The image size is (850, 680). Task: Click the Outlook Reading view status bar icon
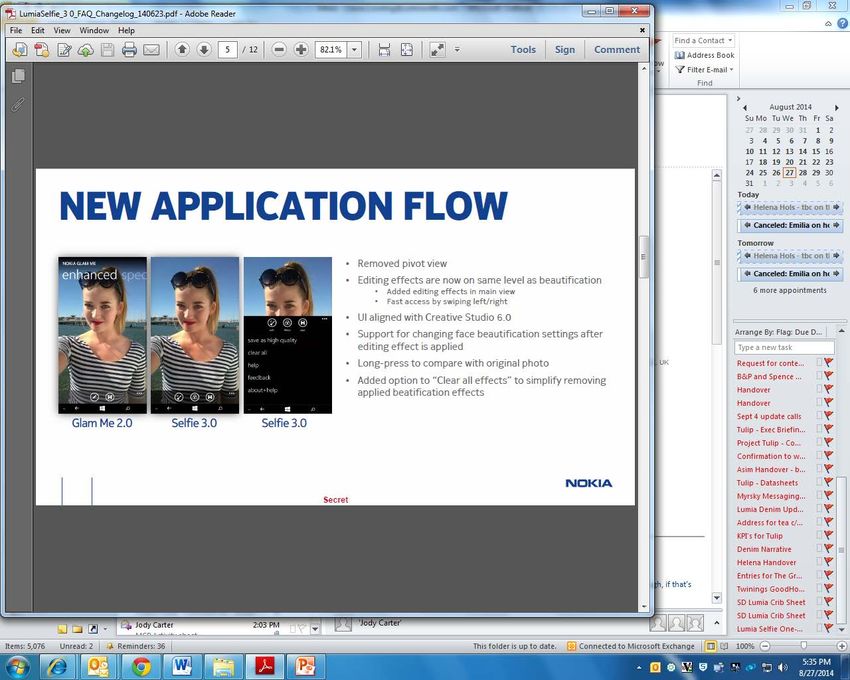724,646
